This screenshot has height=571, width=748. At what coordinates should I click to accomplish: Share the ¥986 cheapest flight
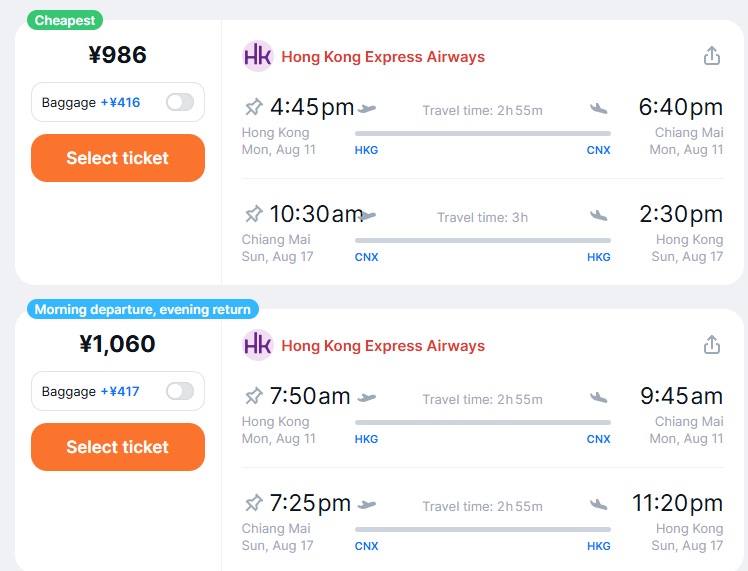tap(712, 56)
